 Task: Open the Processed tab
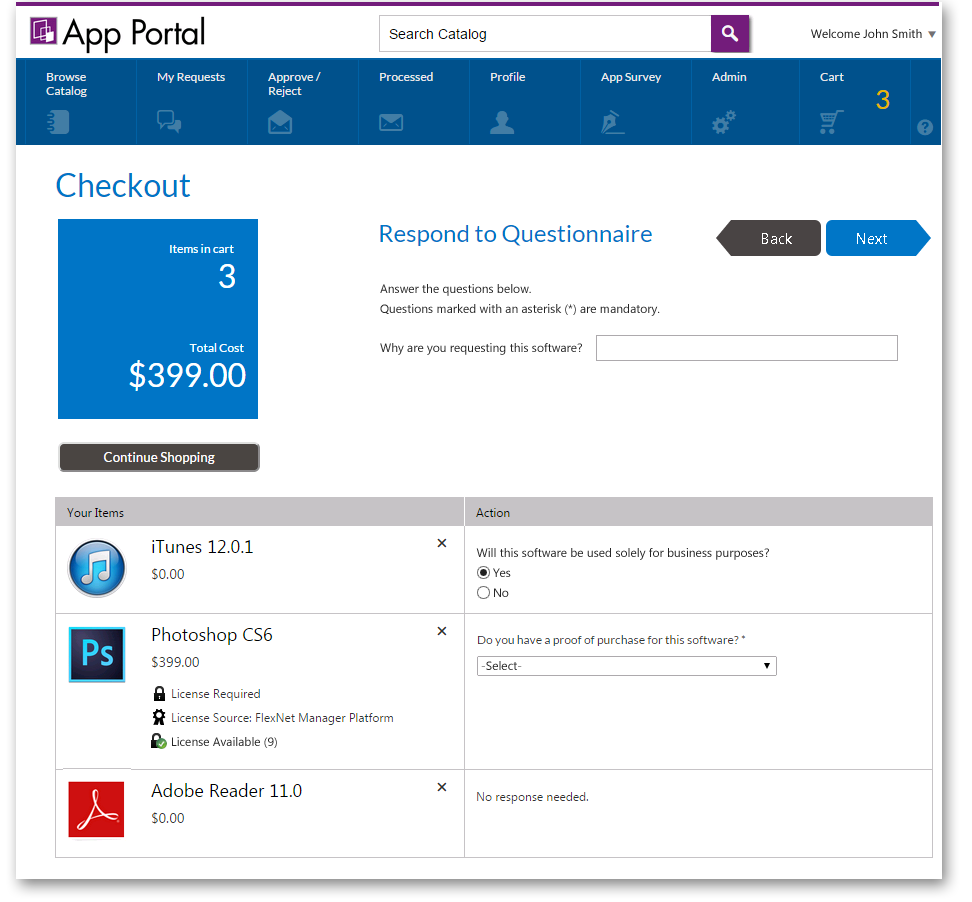pos(404,95)
